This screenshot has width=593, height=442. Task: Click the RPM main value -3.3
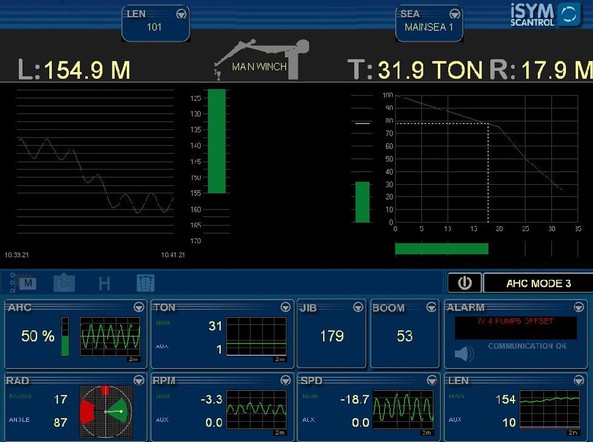coord(211,399)
